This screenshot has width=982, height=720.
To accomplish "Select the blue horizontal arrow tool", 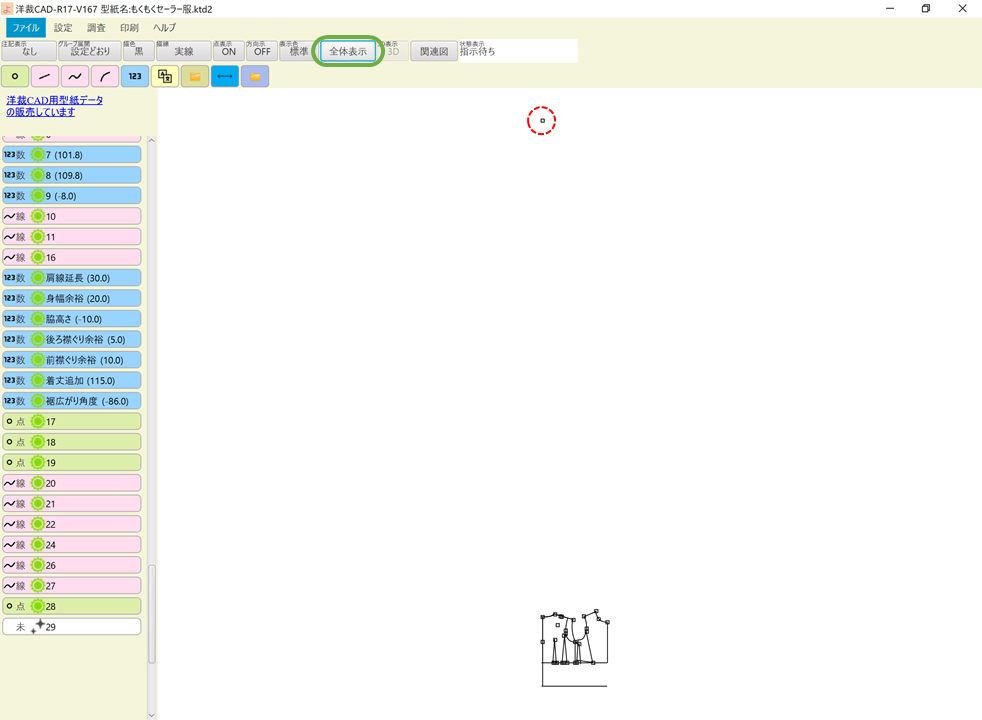I will tap(224, 76).
